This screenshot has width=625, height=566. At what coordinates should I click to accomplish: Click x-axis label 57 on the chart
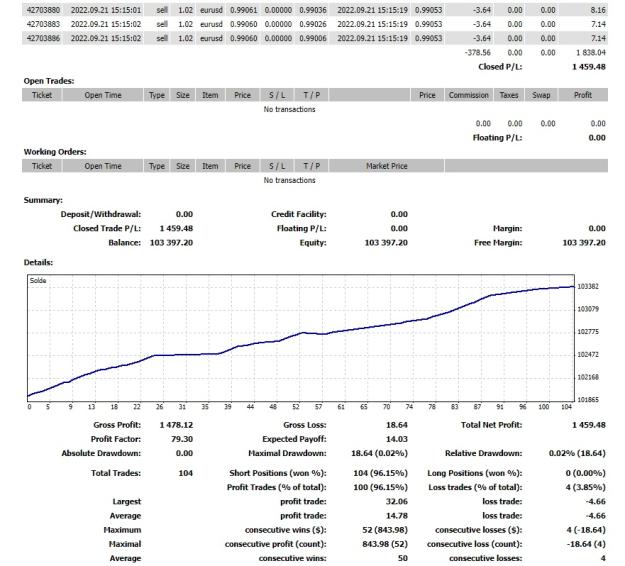pyautogui.click(x=318, y=407)
